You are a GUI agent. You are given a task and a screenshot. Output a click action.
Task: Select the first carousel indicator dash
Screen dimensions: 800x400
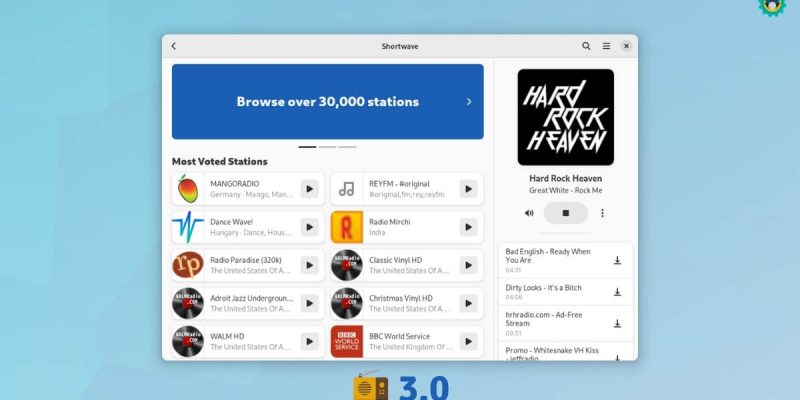(307, 147)
